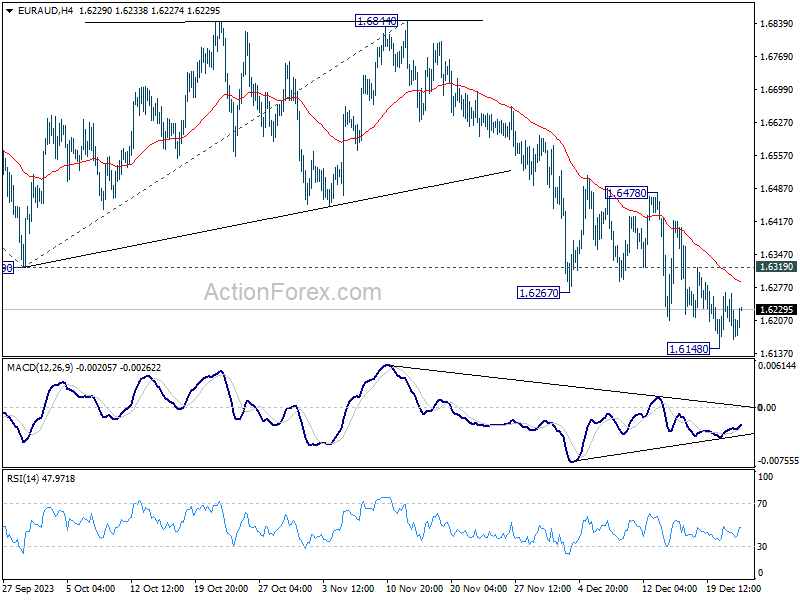Viewport: 800px width, 600px height.
Task: Select the 27 Sep 2023 date label
Action: [29, 588]
